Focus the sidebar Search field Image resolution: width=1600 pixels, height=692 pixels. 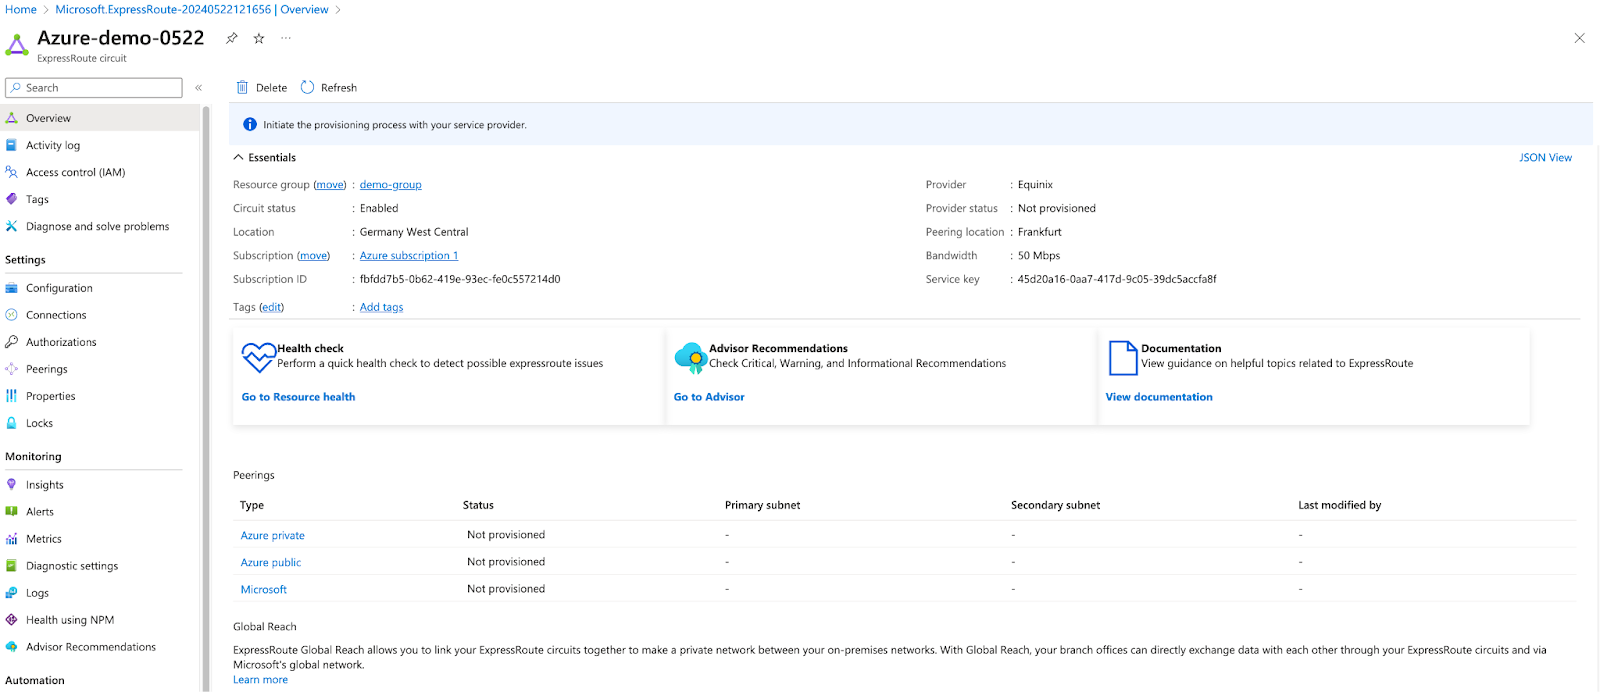click(x=94, y=88)
